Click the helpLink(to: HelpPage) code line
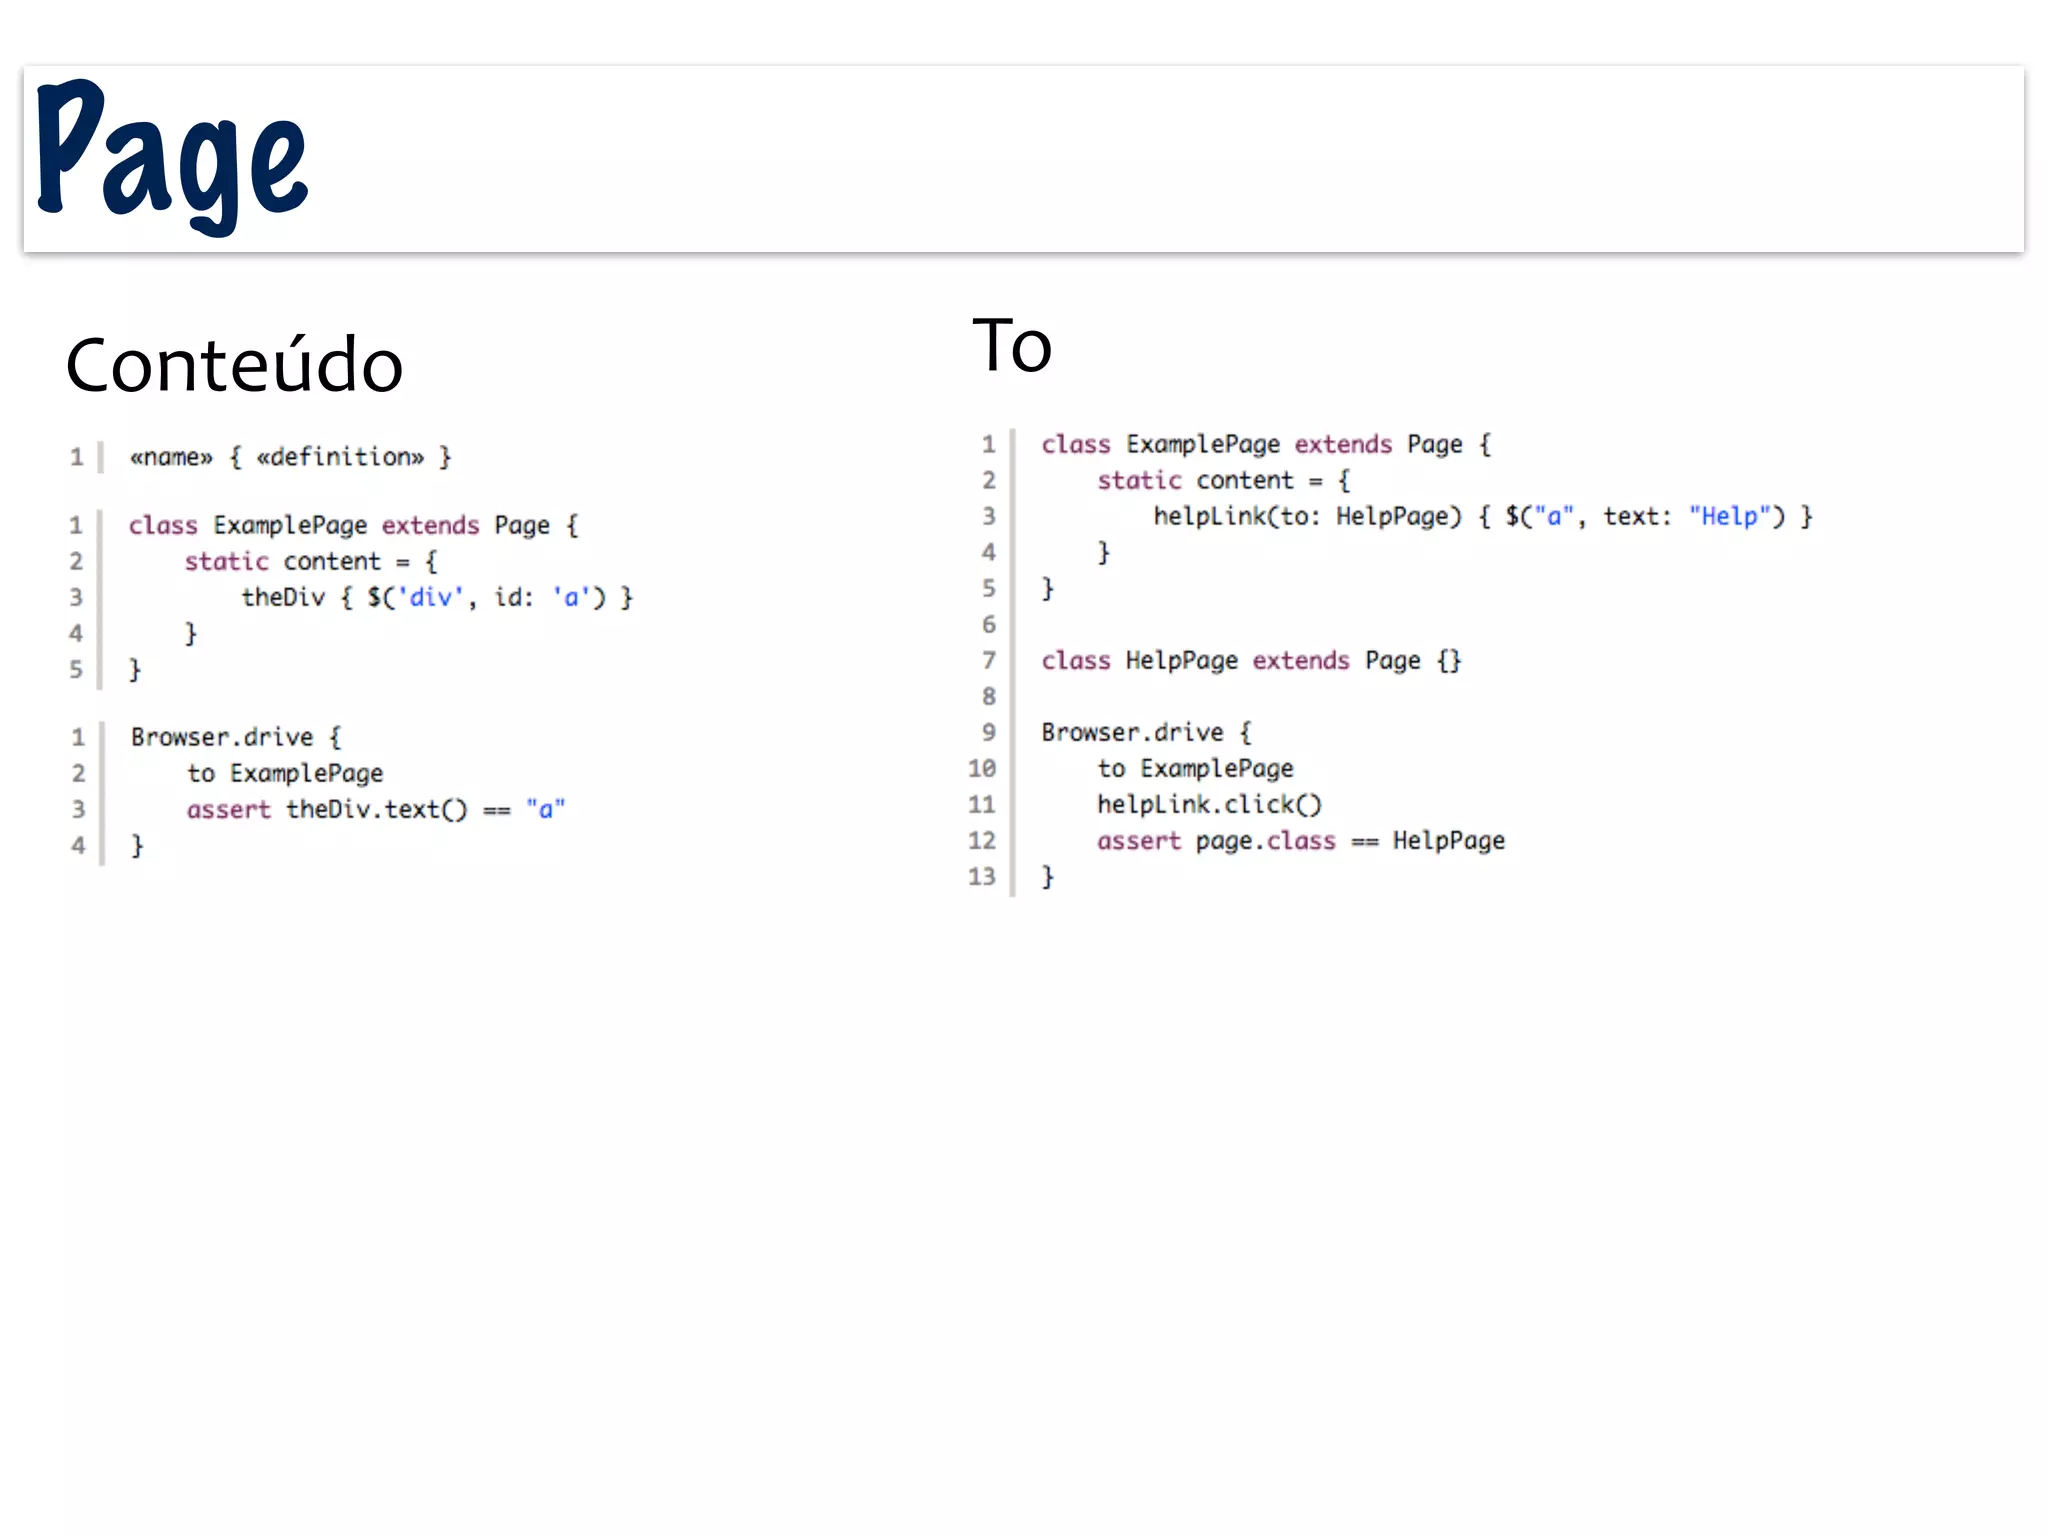The width and height of the screenshot is (2048, 1536). tap(1482, 517)
